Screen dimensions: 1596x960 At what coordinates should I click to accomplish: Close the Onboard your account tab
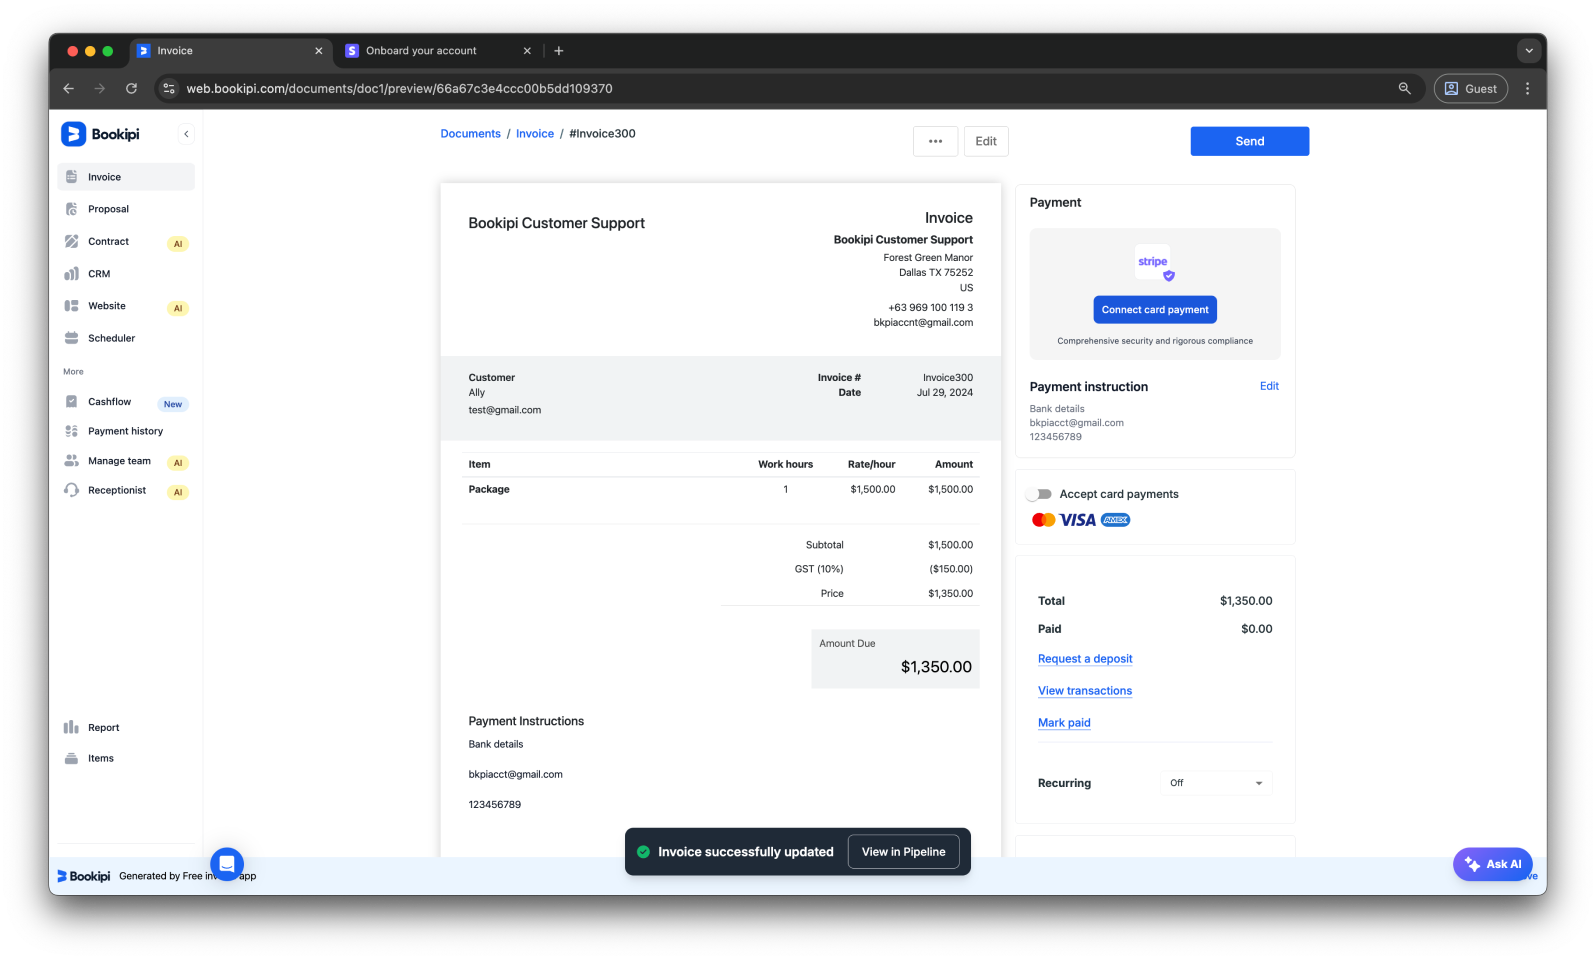(x=527, y=51)
